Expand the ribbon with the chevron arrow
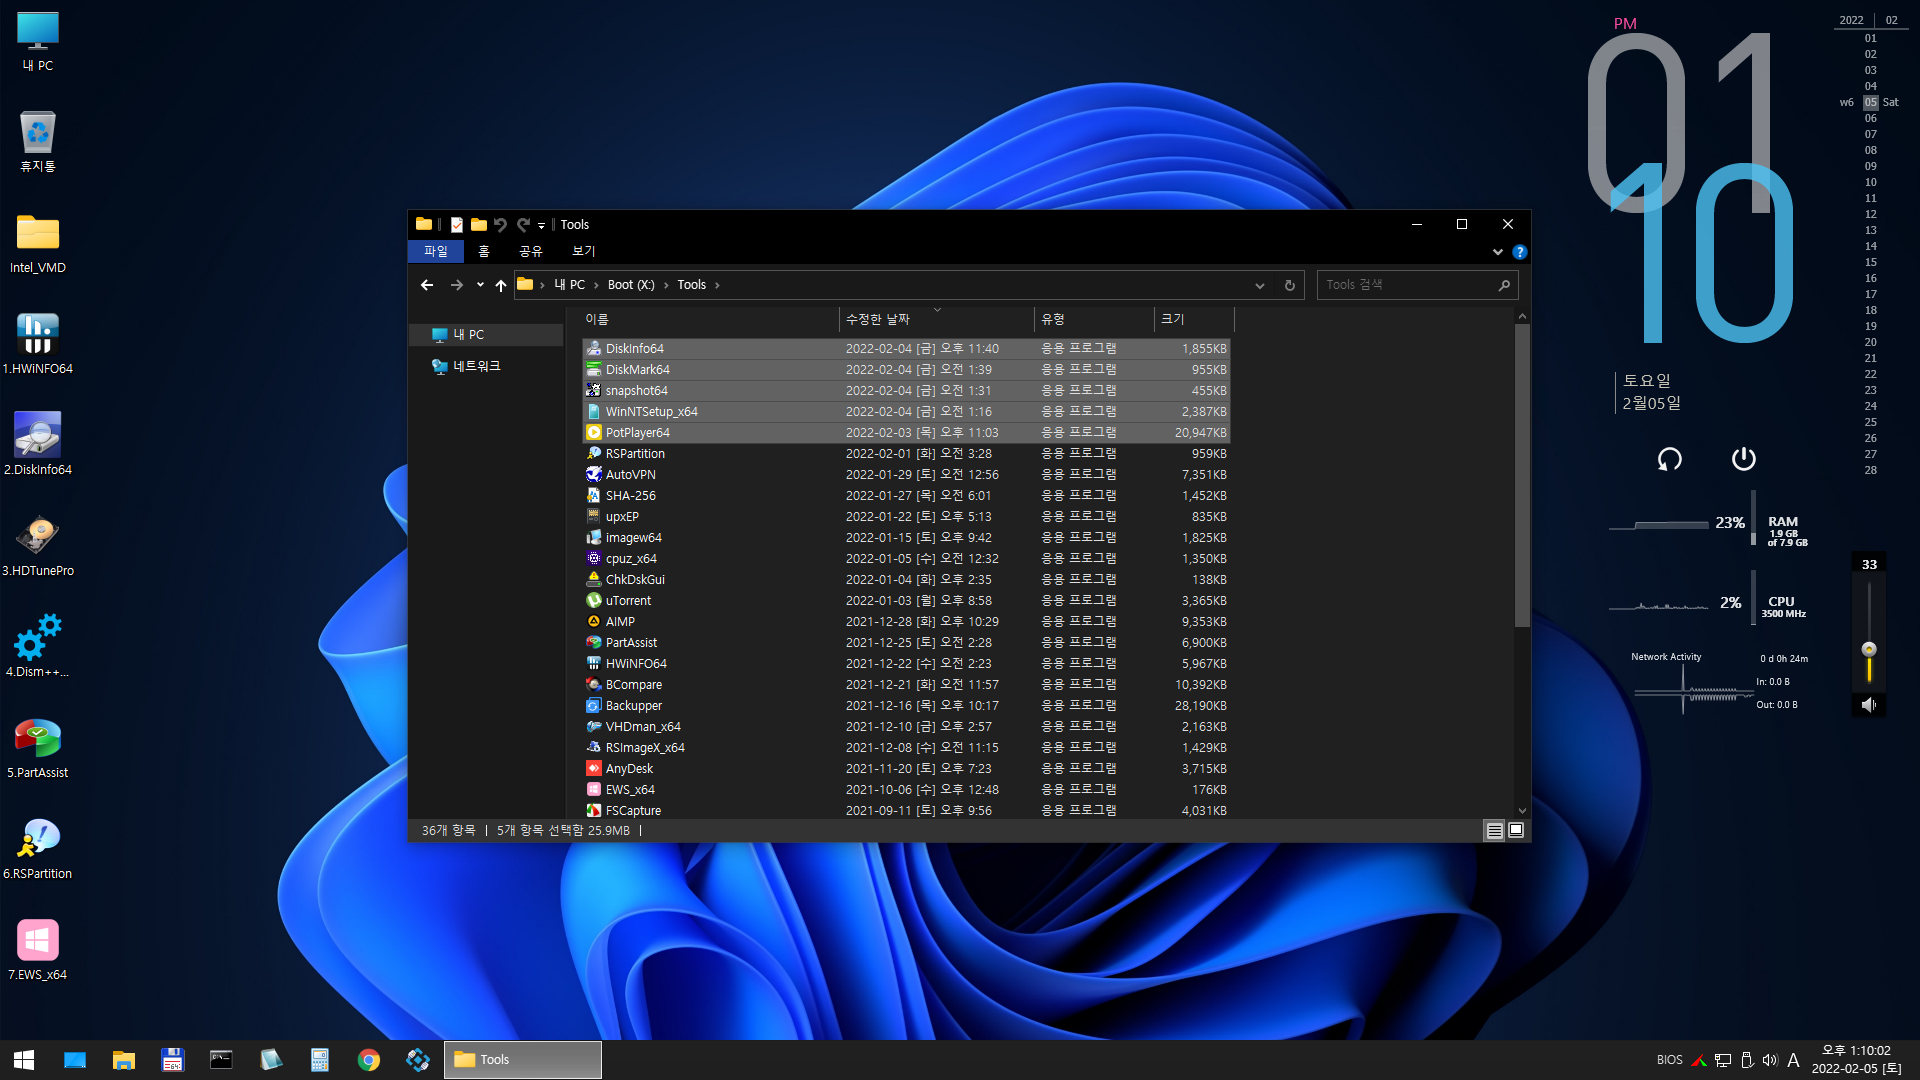The image size is (1920, 1080). point(1497,252)
